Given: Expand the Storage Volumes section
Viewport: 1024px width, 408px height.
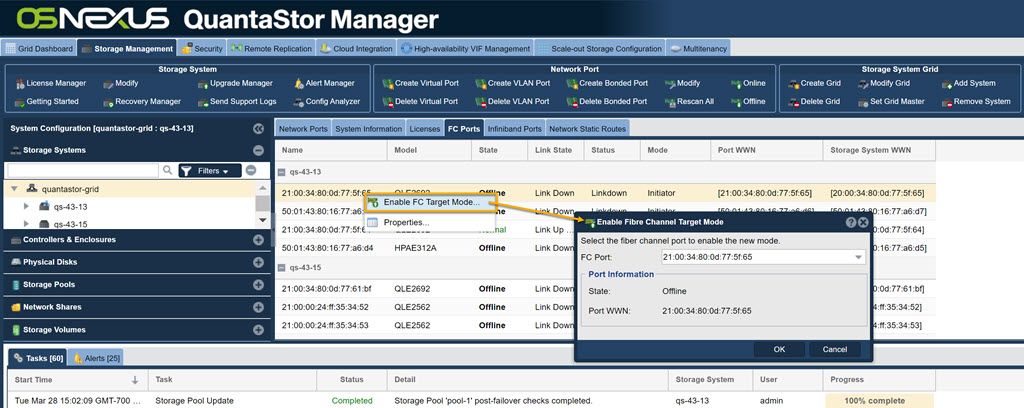Looking at the screenshot, I should coord(258,330).
